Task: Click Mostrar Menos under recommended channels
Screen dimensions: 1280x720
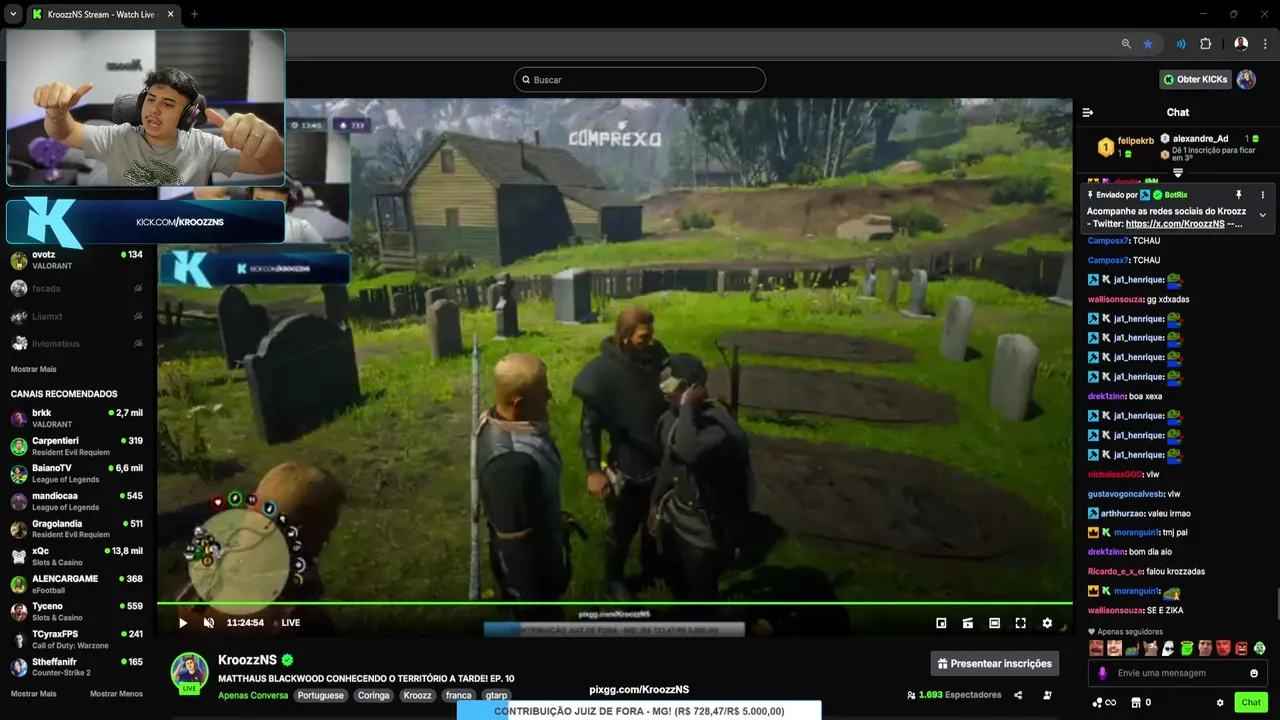Action: point(116,693)
